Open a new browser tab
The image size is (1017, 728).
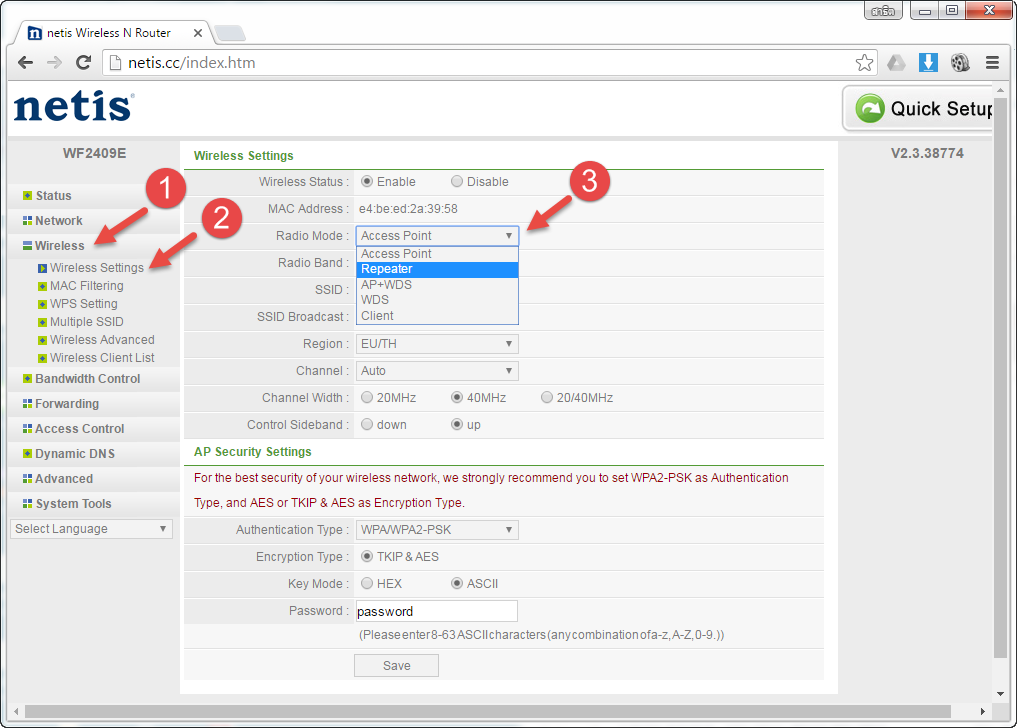coord(230,32)
